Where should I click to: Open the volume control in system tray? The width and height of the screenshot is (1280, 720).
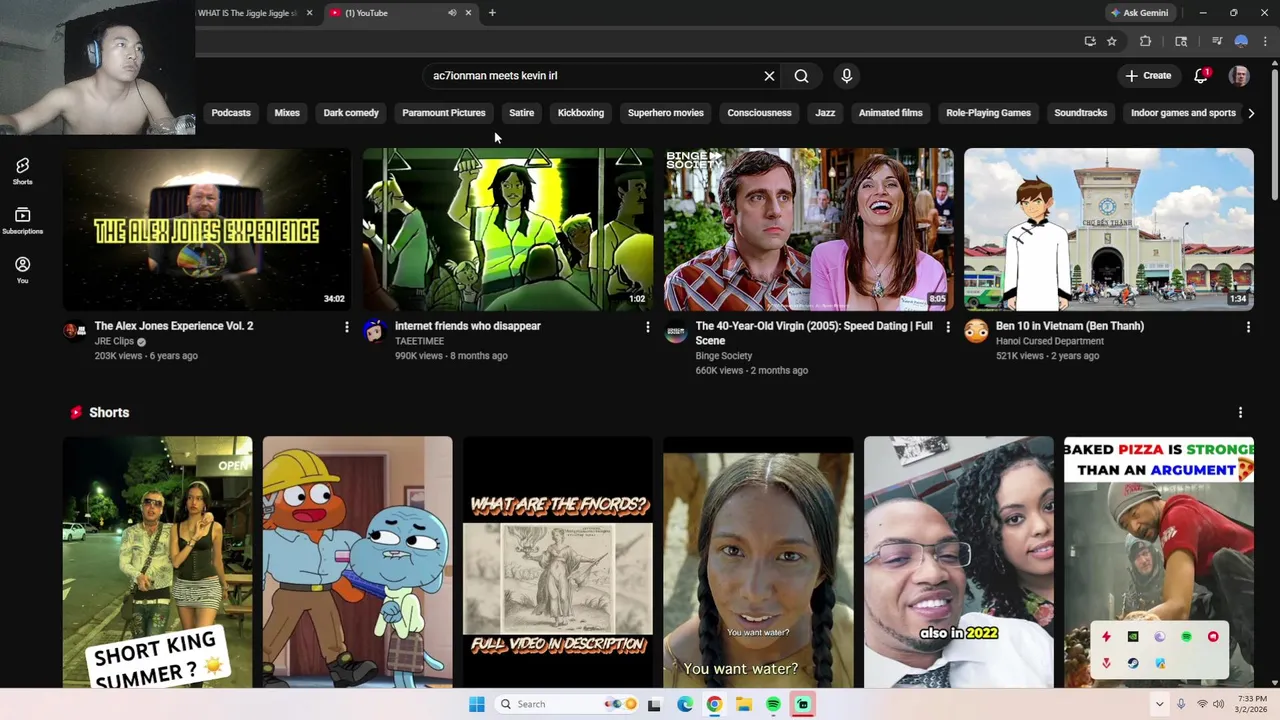pos(1218,704)
